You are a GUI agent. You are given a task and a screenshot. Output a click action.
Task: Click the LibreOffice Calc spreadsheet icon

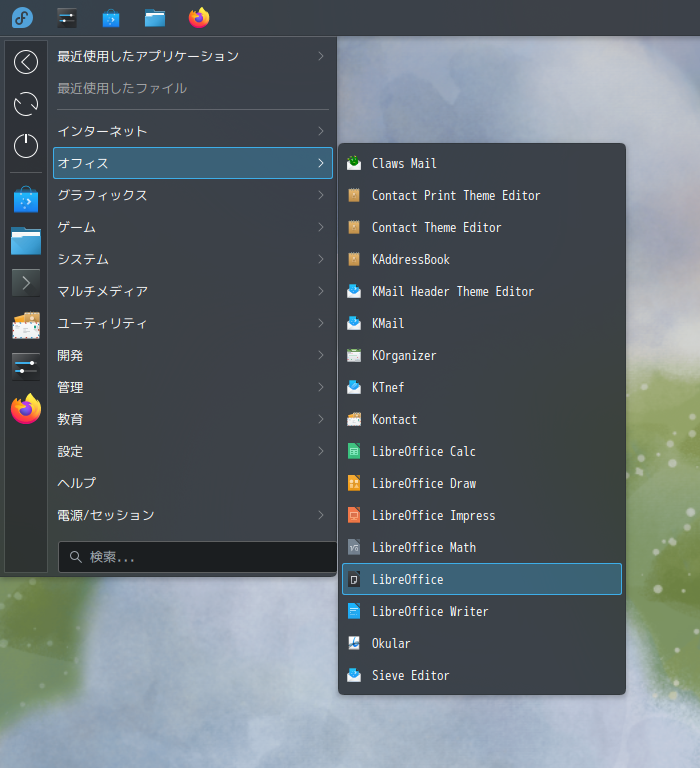click(x=354, y=451)
